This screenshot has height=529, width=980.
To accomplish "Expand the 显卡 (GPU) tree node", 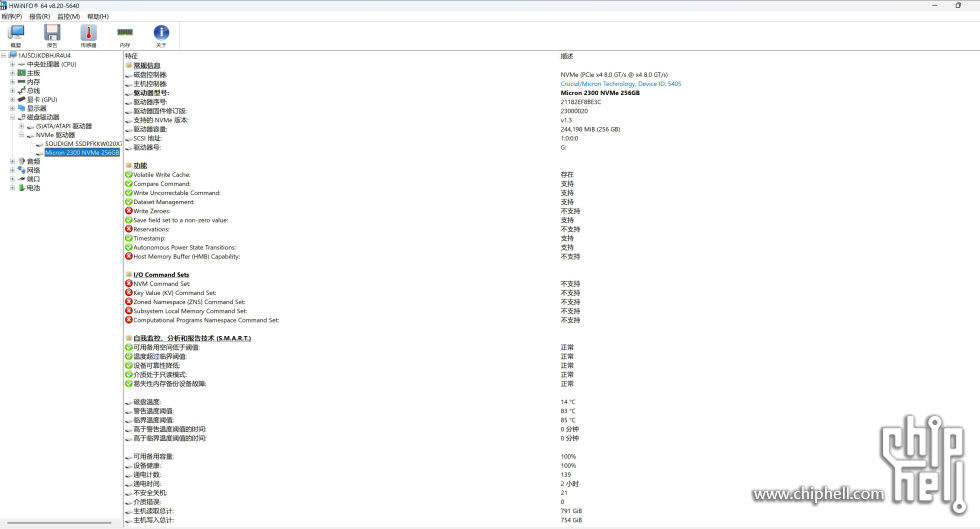I will 12,99.
